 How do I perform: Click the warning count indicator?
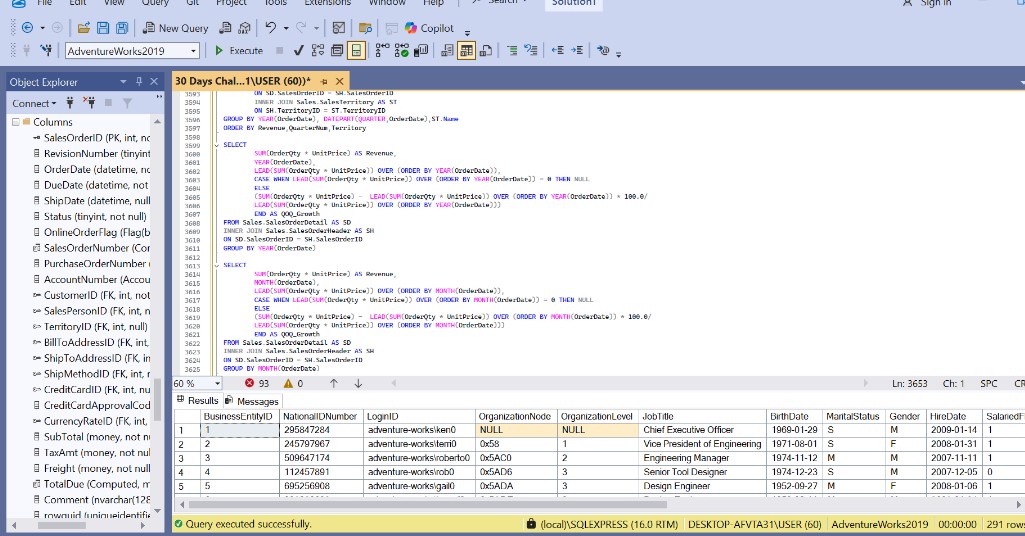[294, 384]
